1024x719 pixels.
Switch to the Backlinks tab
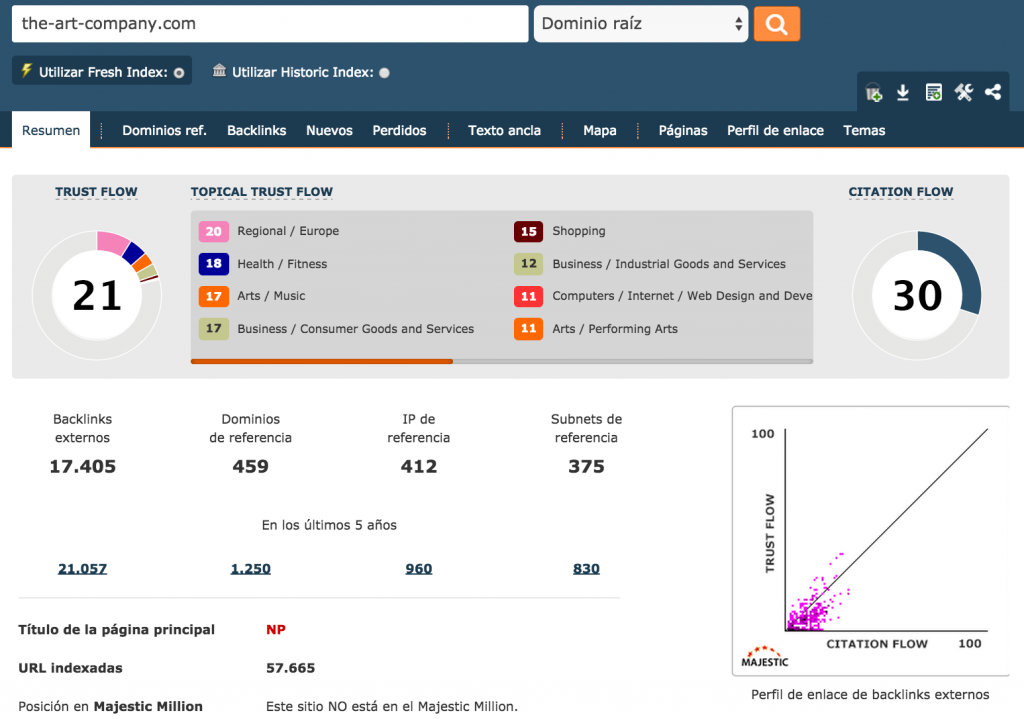tap(256, 131)
